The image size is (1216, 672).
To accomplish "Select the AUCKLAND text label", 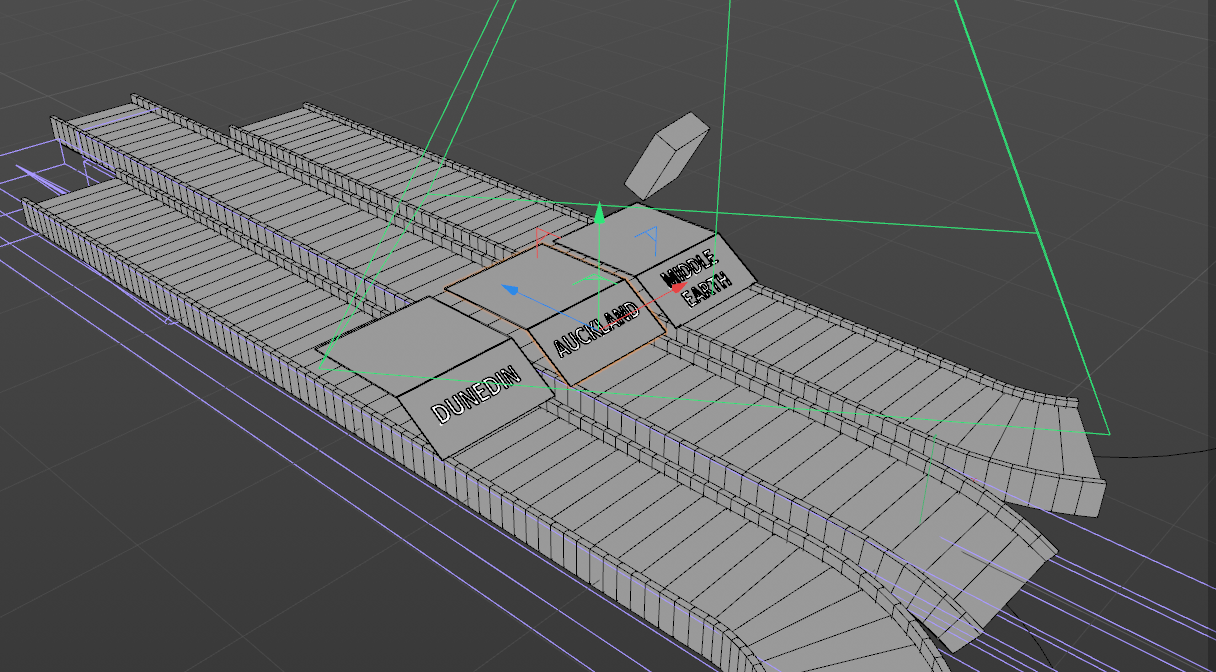I will pos(596,328).
